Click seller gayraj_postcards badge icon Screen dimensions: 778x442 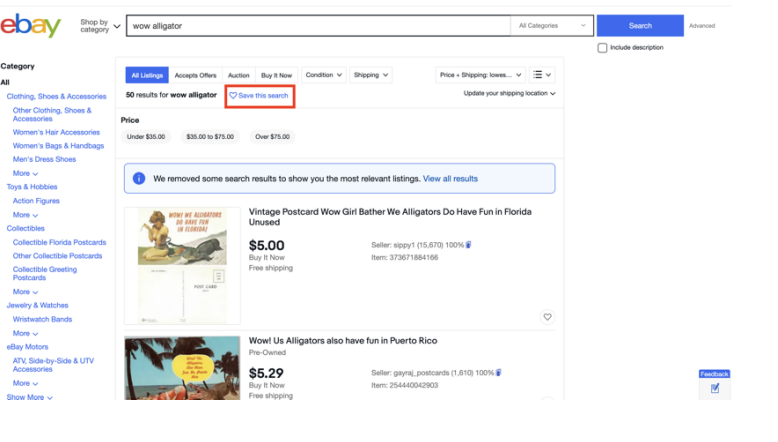coord(498,373)
